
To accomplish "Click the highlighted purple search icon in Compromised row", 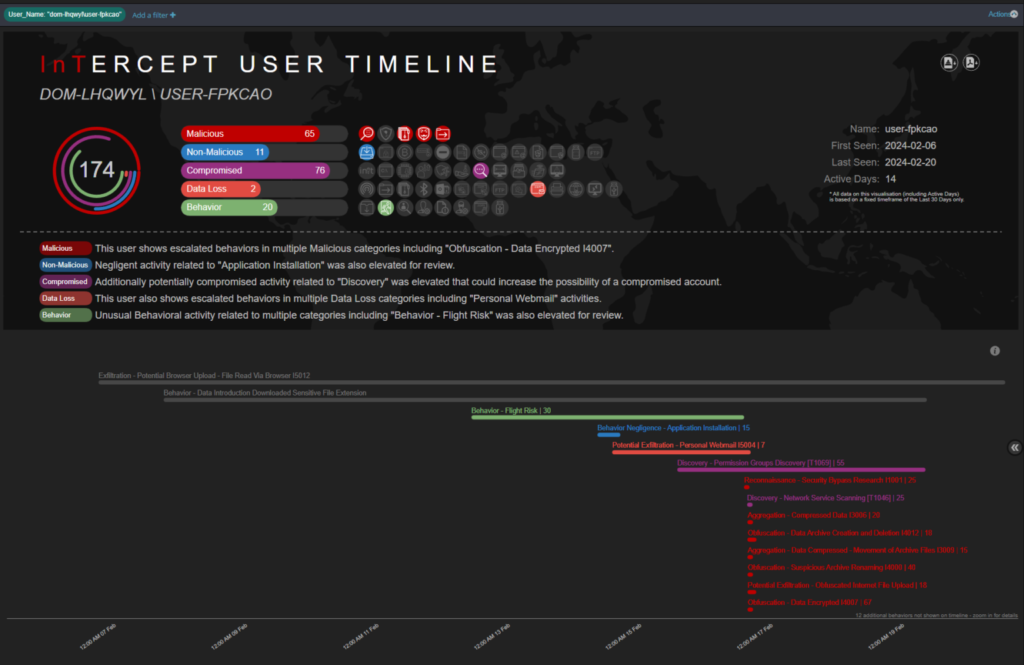I will pos(481,171).
